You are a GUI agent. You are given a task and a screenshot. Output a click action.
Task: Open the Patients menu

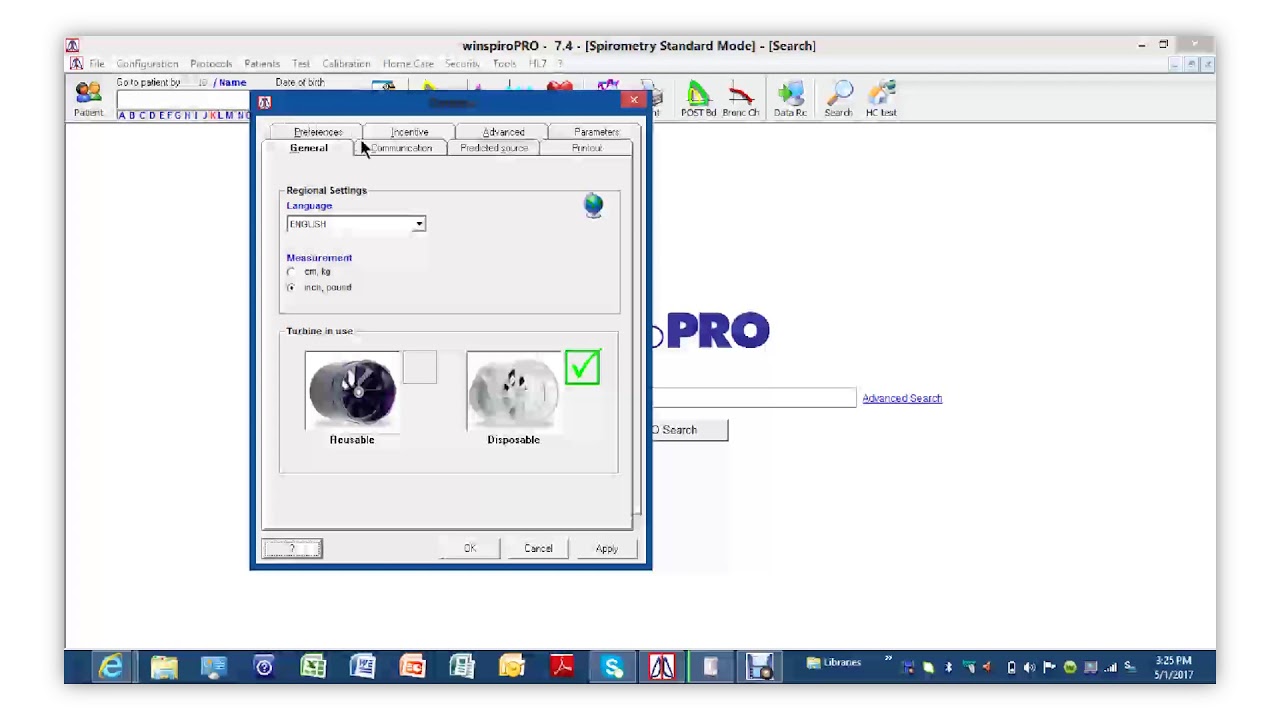point(262,64)
